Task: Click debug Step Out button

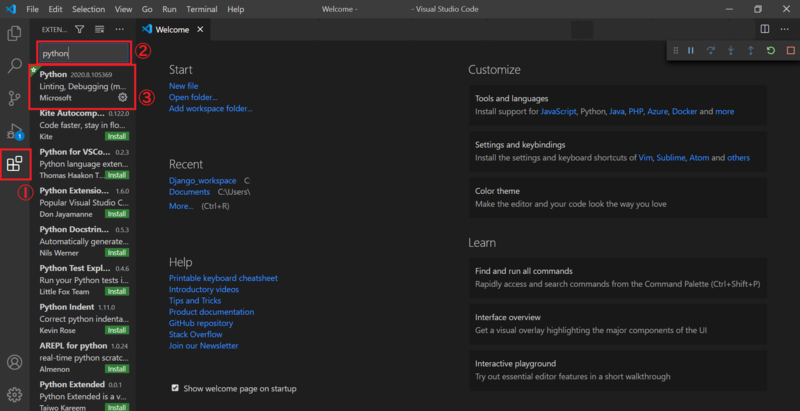Action: coord(751,50)
